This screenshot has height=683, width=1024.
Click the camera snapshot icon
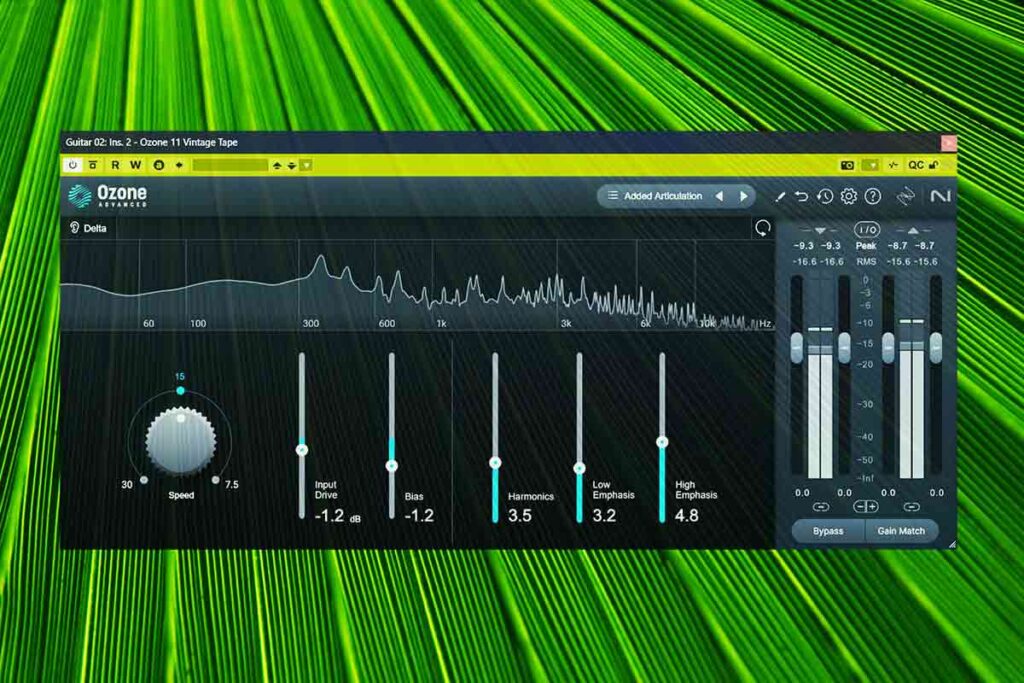click(x=847, y=165)
